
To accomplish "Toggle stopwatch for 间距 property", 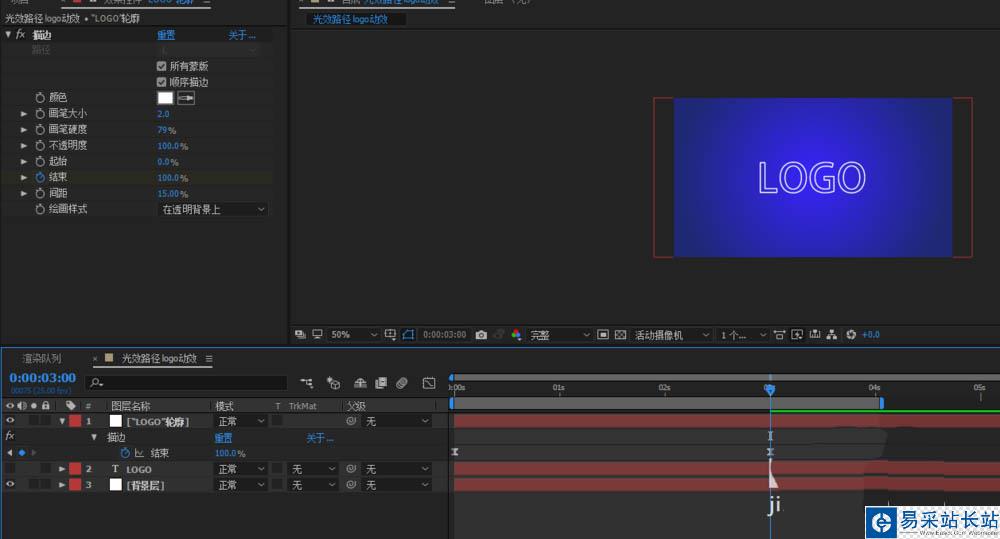I will (40, 193).
